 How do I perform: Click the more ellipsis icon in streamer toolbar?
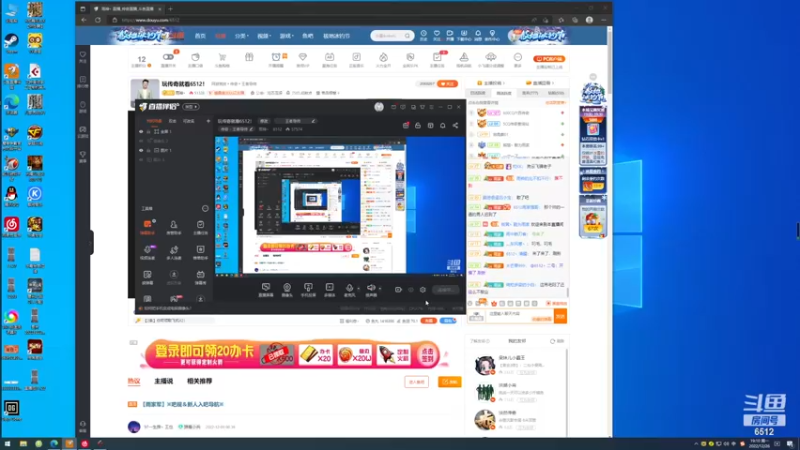pos(517,57)
